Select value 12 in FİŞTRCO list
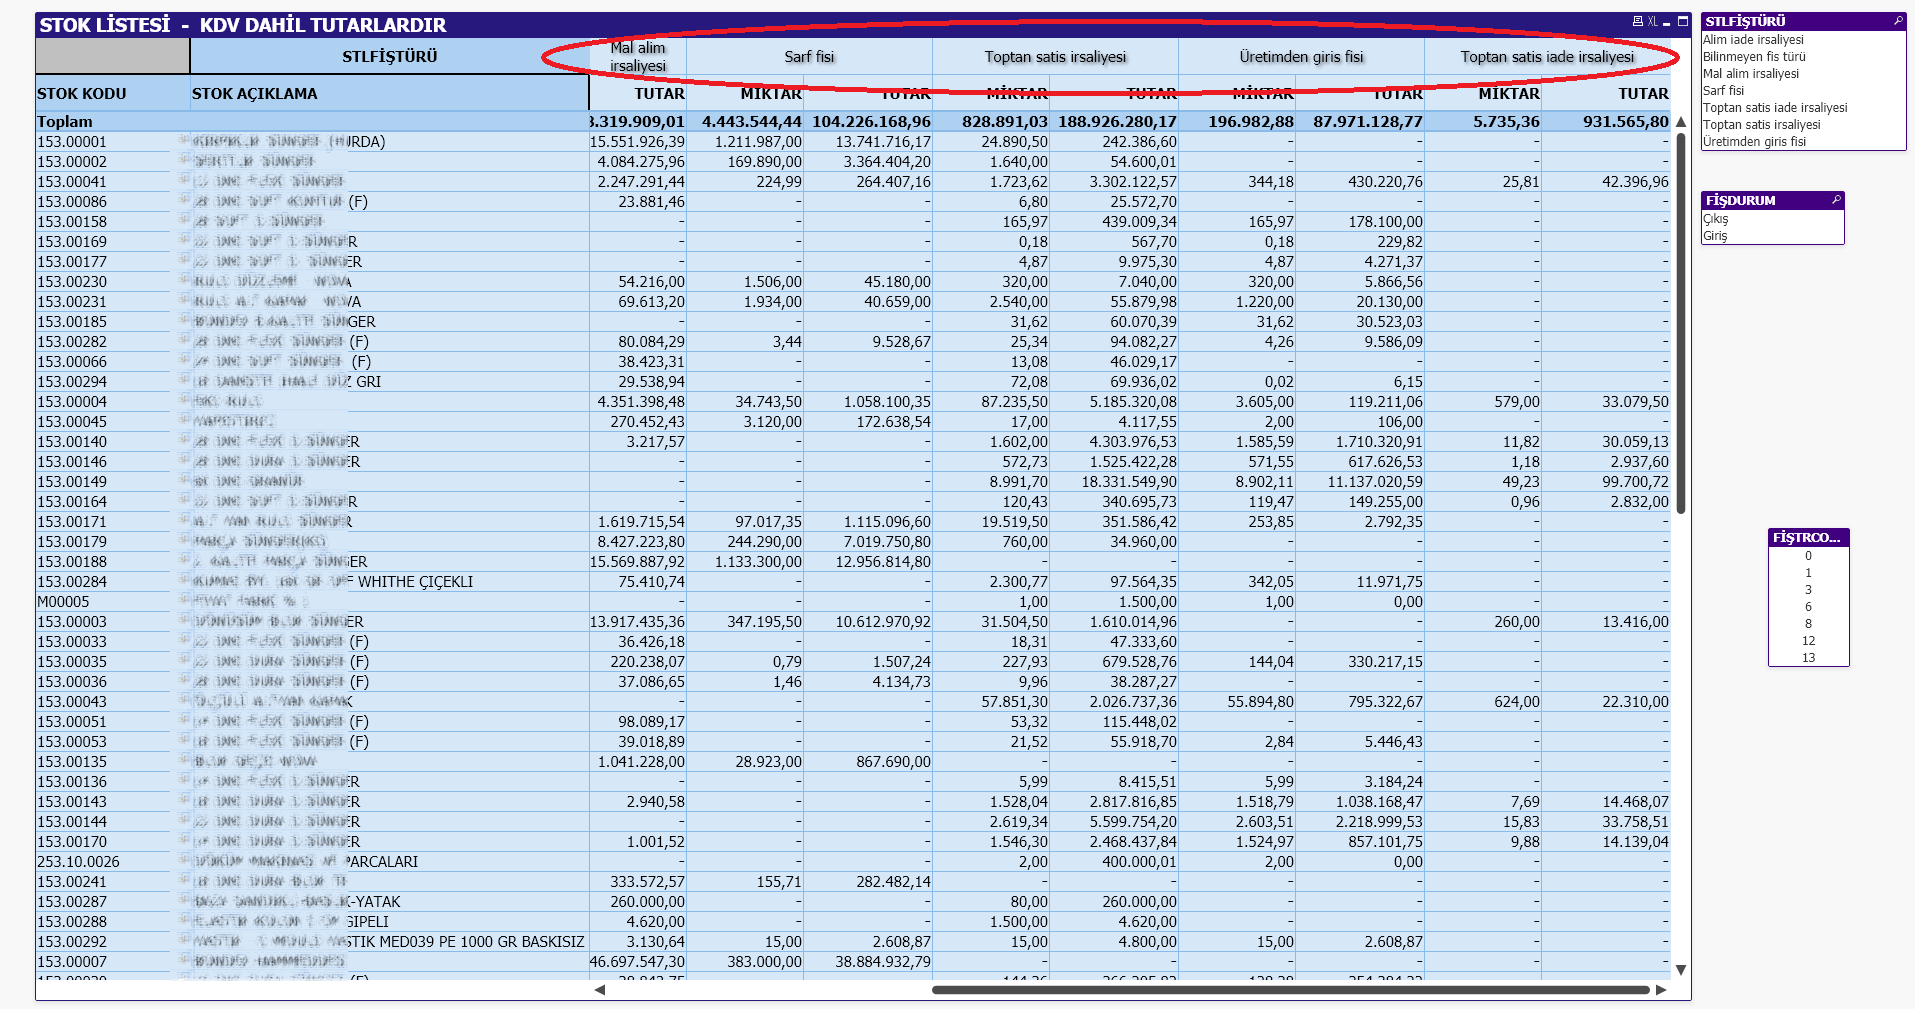1915x1009 pixels. pos(1808,641)
